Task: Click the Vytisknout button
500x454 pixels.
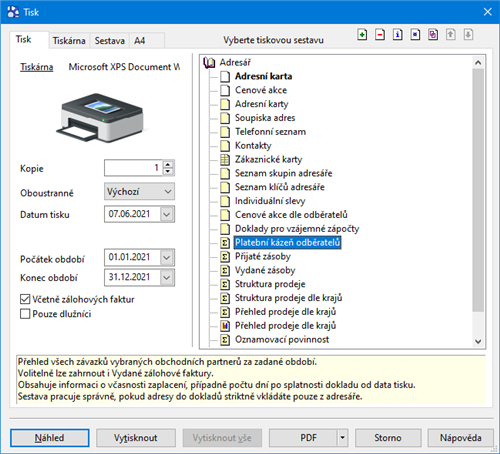Action: coord(136,438)
